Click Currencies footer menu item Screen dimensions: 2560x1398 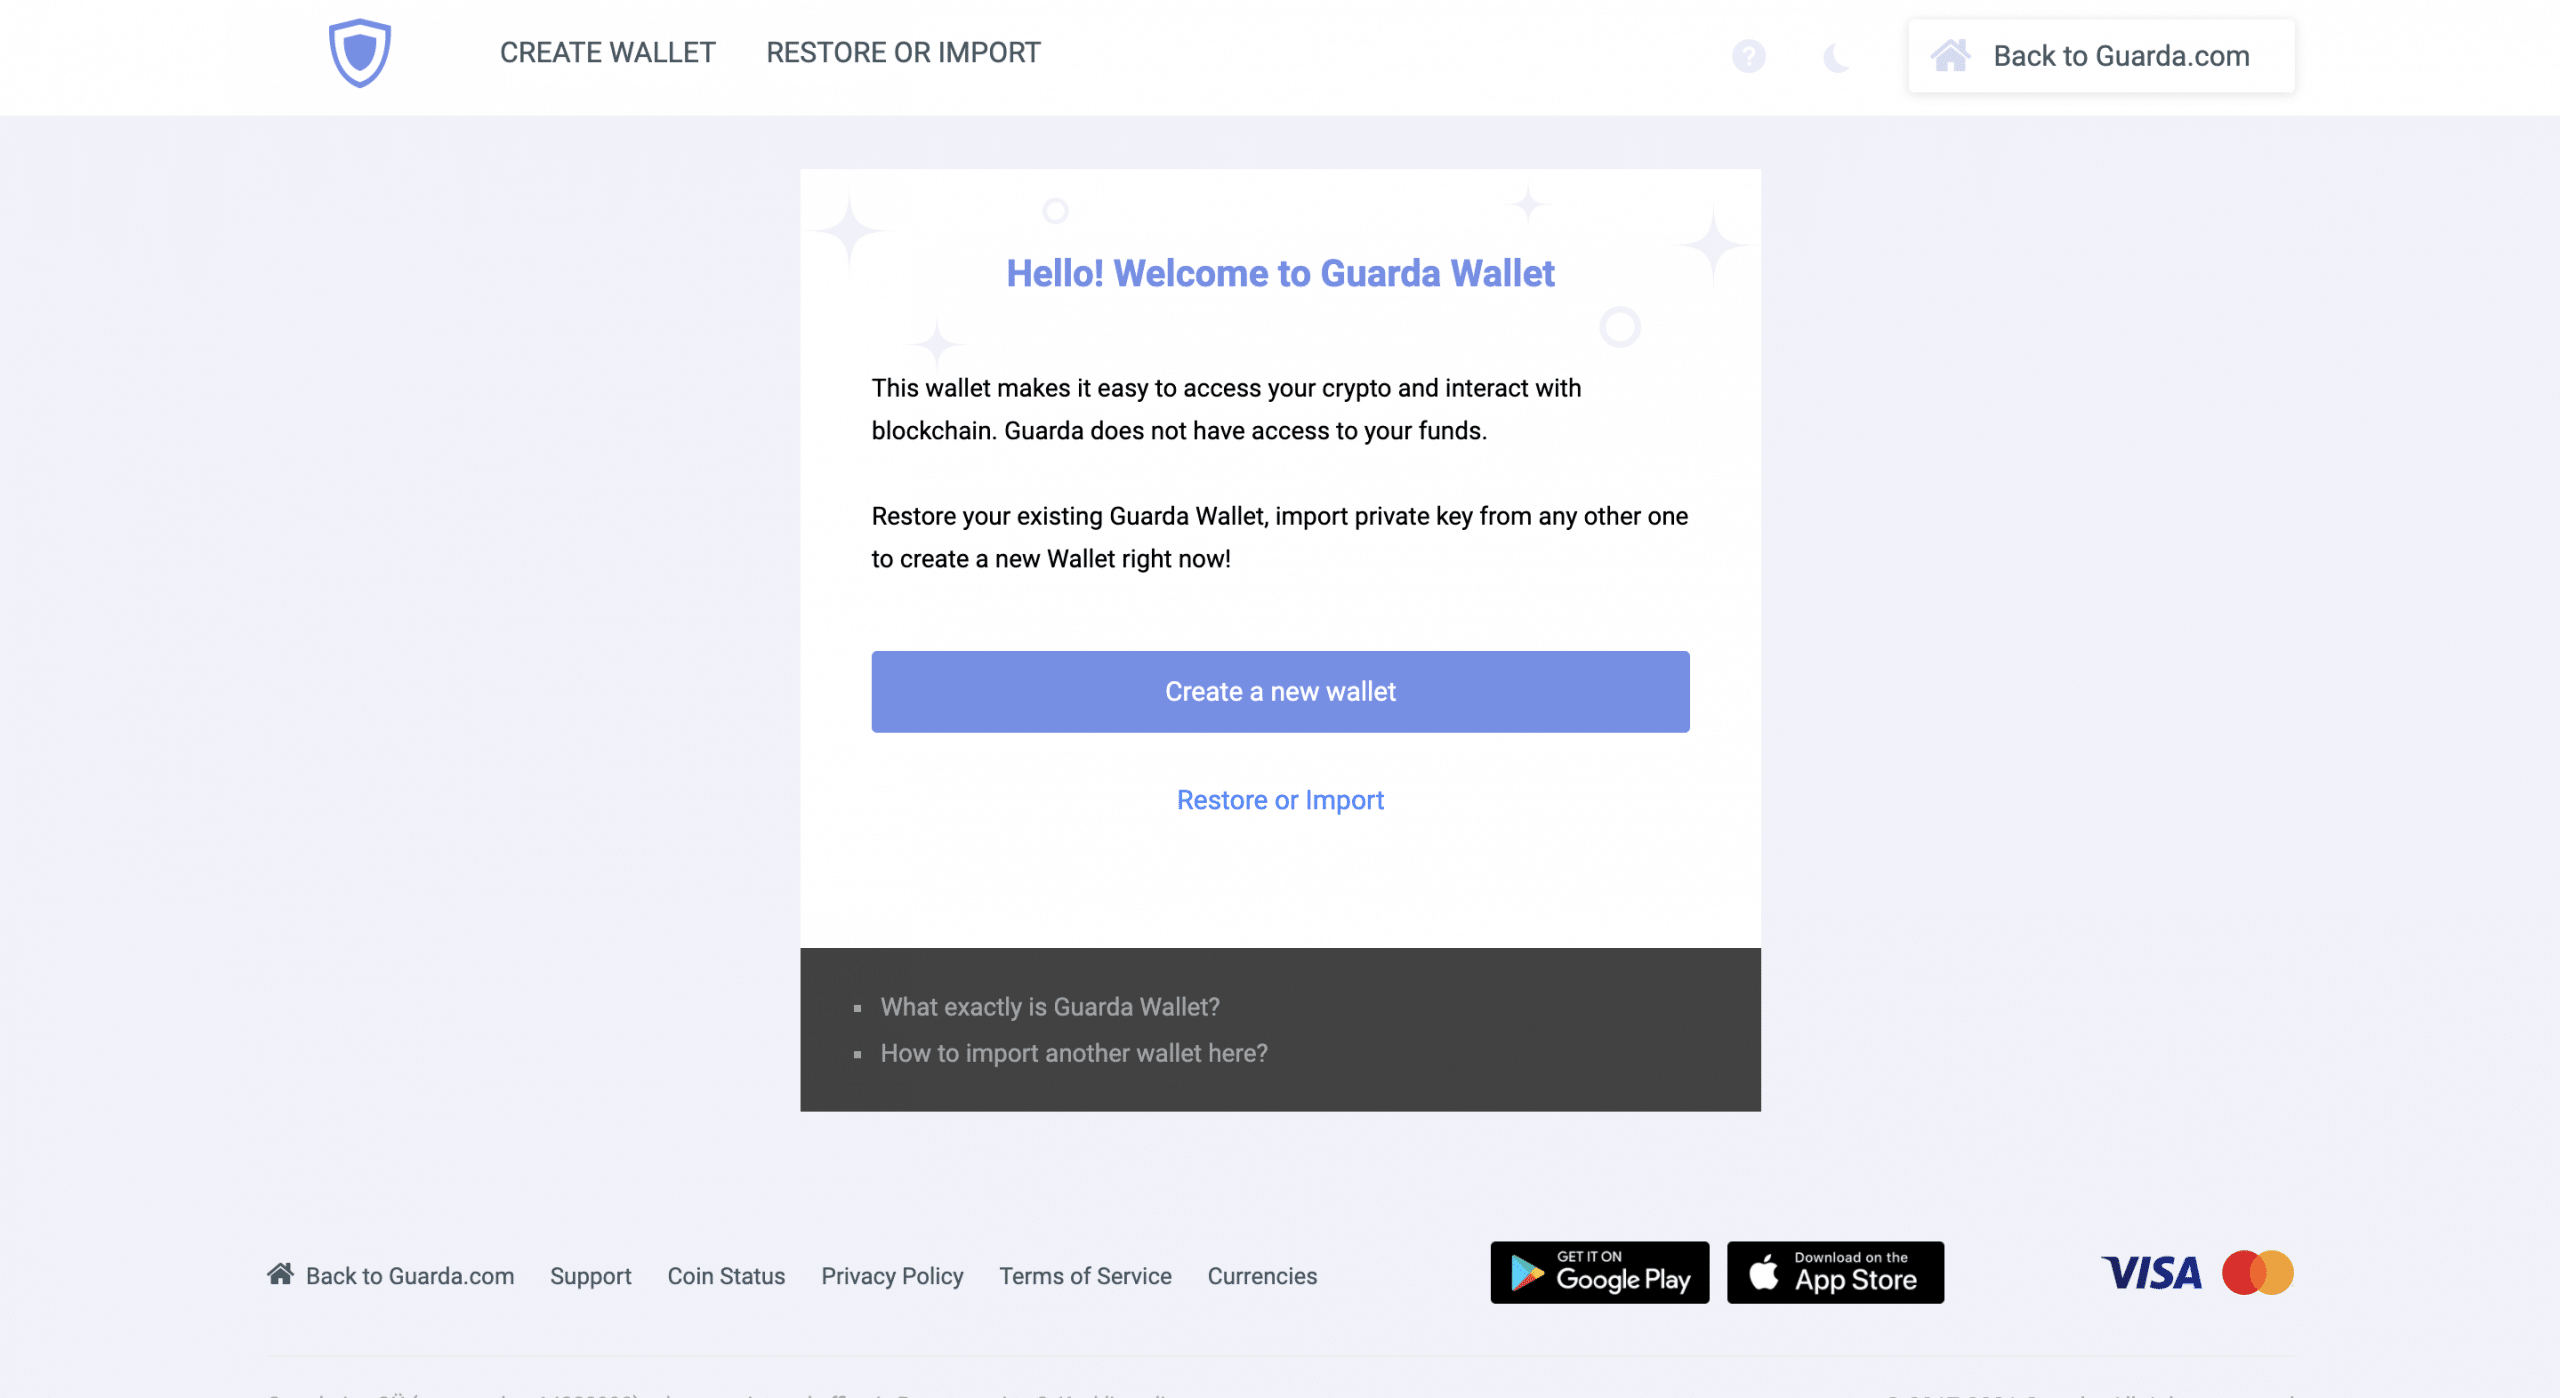pyautogui.click(x=1264, y=1276)
